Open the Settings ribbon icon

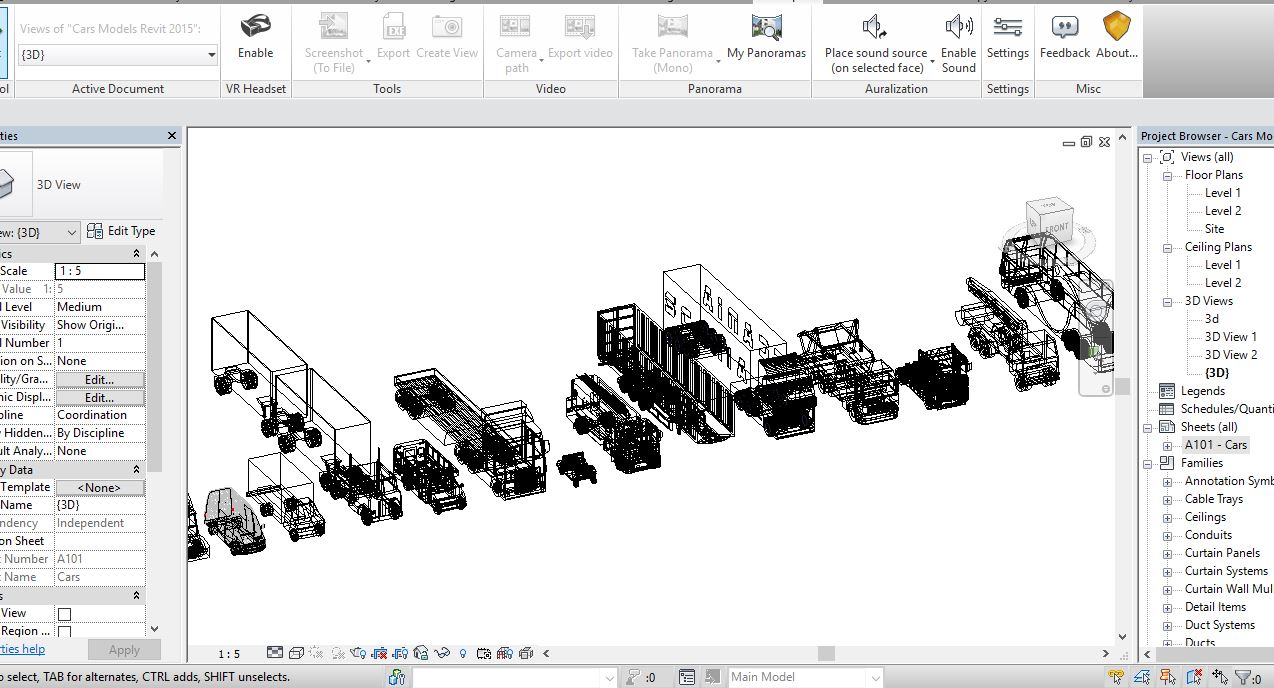coord(1007,28)
